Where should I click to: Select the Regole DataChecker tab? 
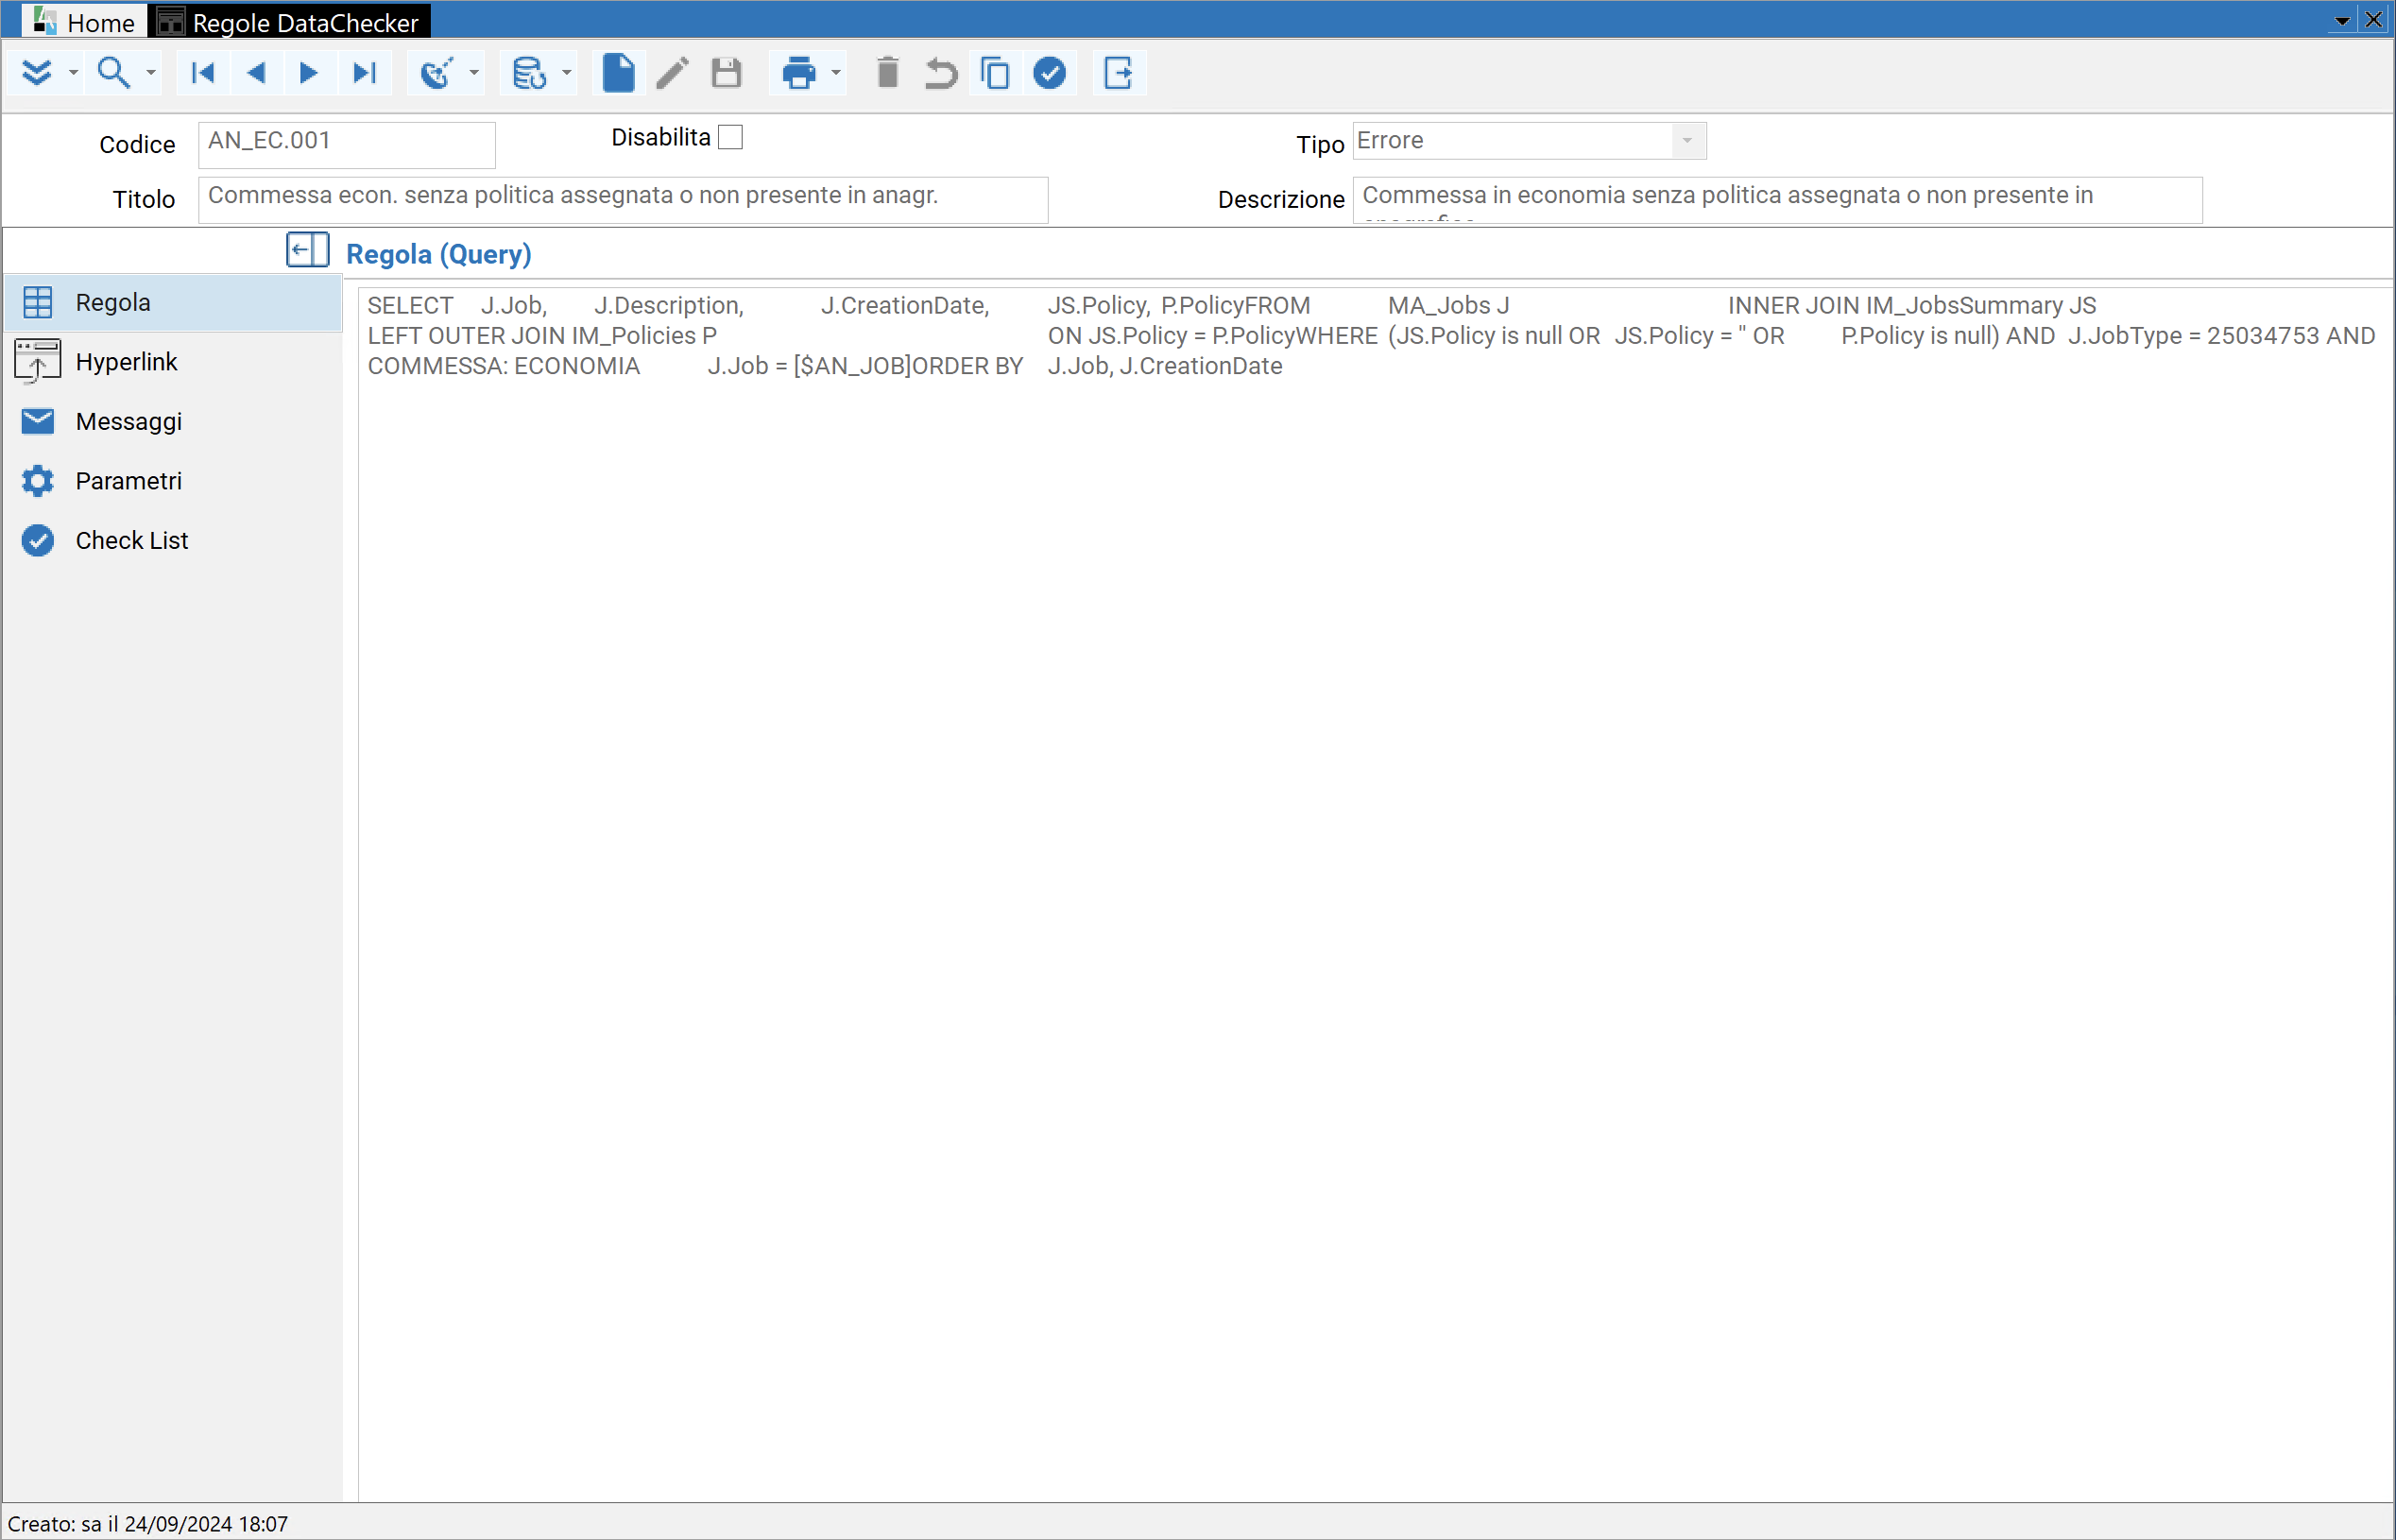click(x=289, y=22)
